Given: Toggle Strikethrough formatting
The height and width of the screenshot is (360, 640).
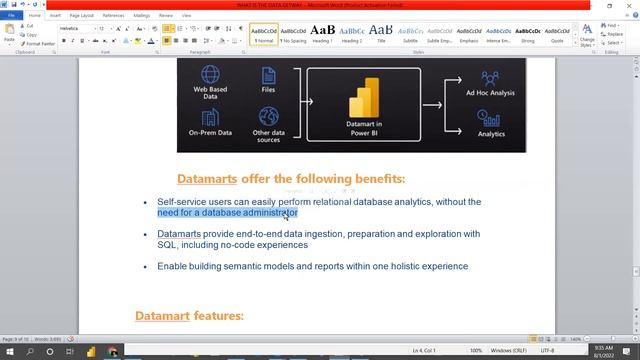Looking at the screenshot, I should (x=96, y=41).
